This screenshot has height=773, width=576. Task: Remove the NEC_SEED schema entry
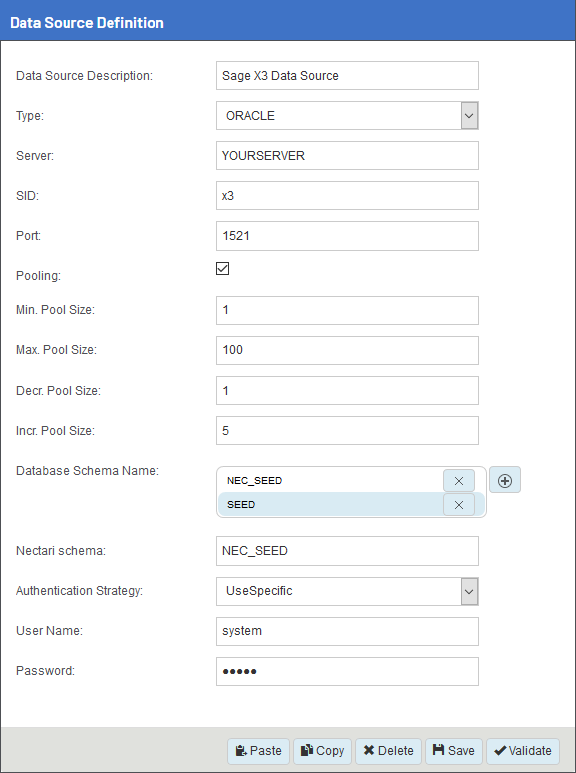click(459, 481)
